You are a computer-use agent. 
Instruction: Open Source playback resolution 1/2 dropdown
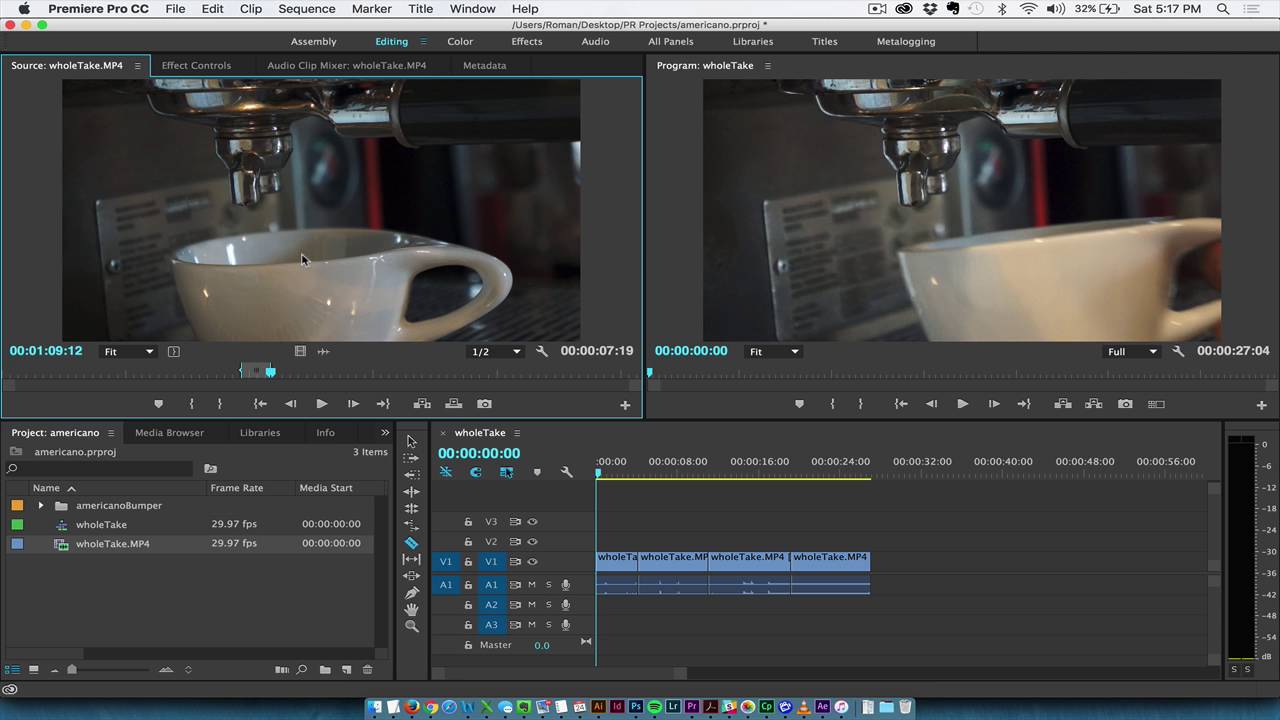pyautogui.click(x=497, y=351)
